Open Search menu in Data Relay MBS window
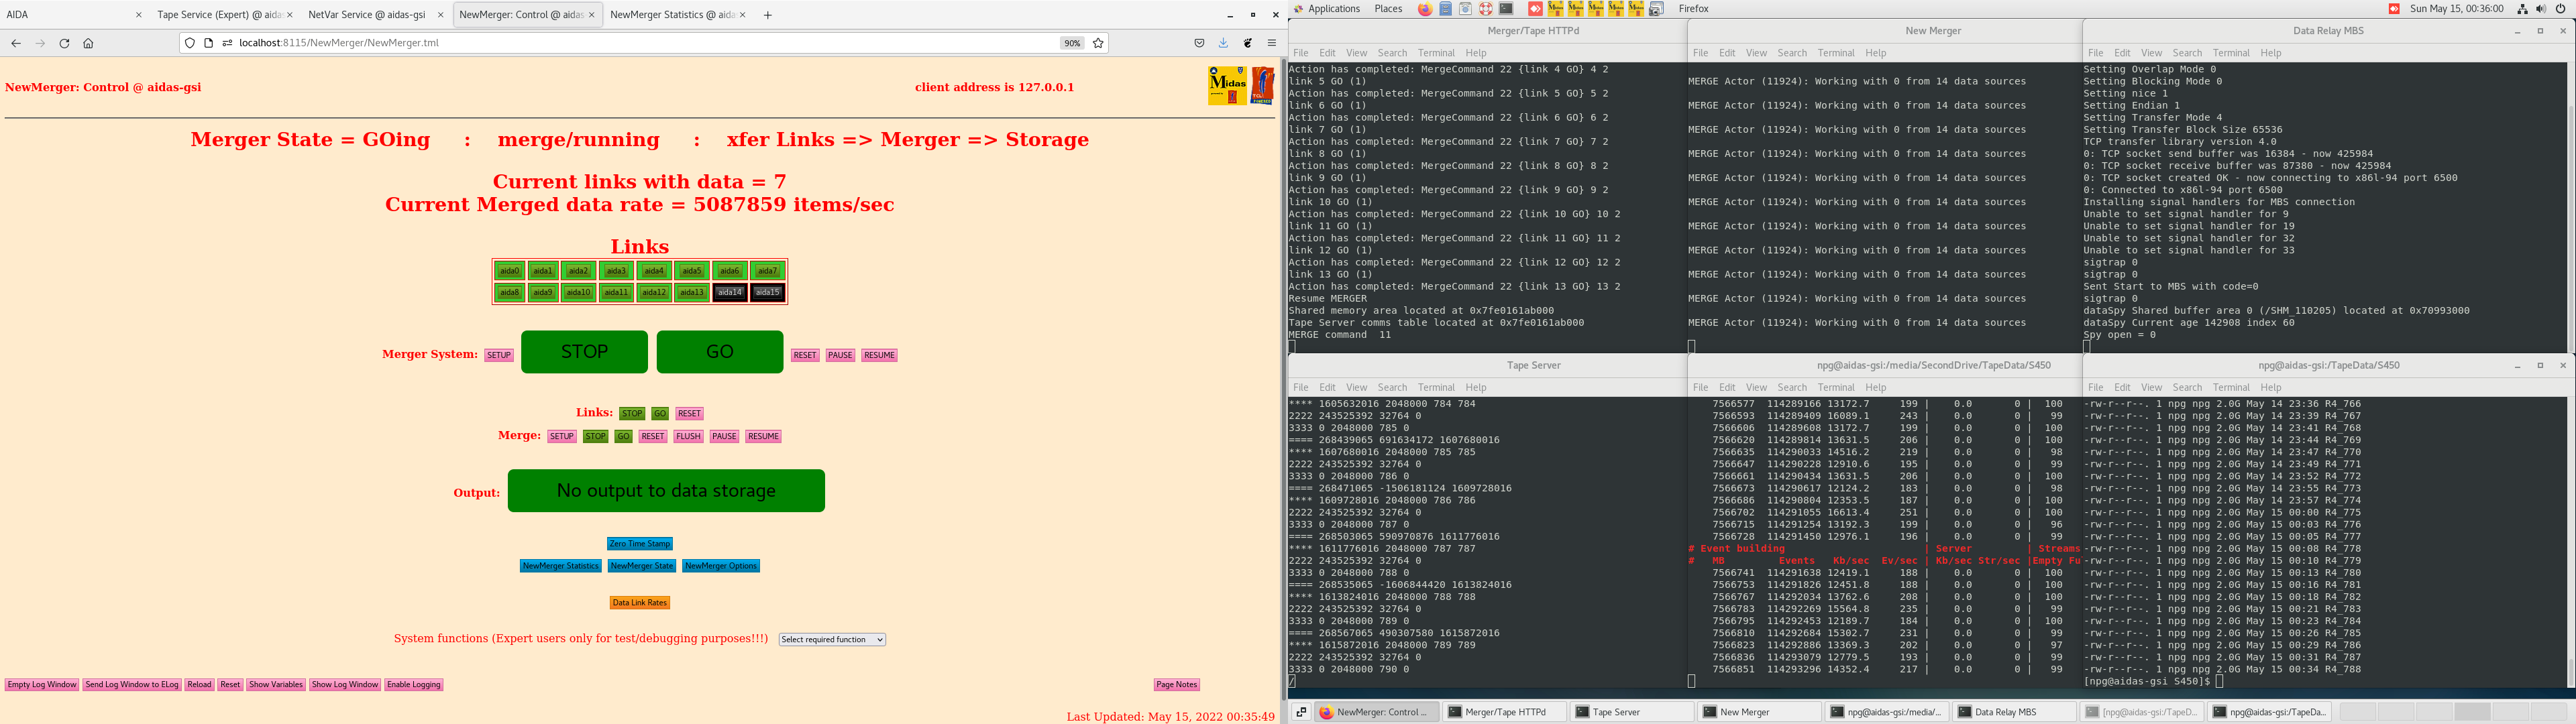The width and height of the screenshot is (2576, 724). tap(2187, 53)
